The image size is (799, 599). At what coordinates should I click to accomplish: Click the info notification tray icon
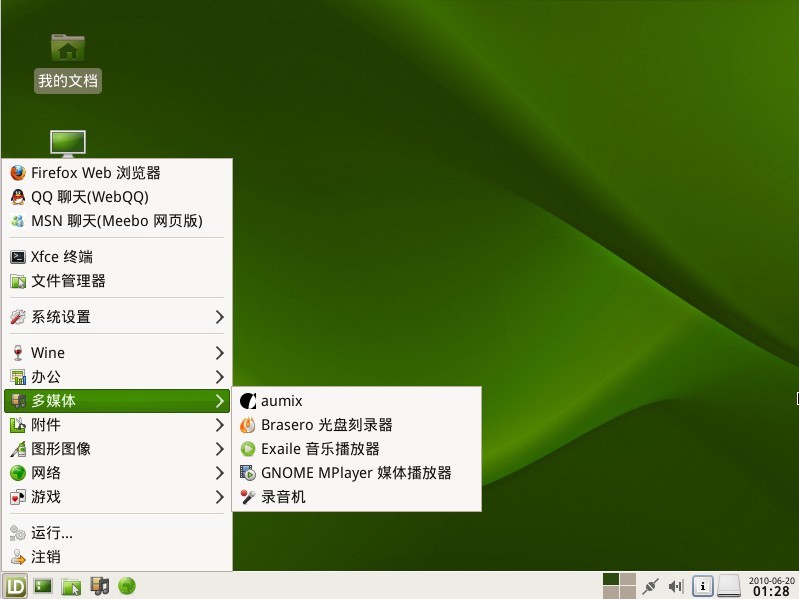click(703, 586)
